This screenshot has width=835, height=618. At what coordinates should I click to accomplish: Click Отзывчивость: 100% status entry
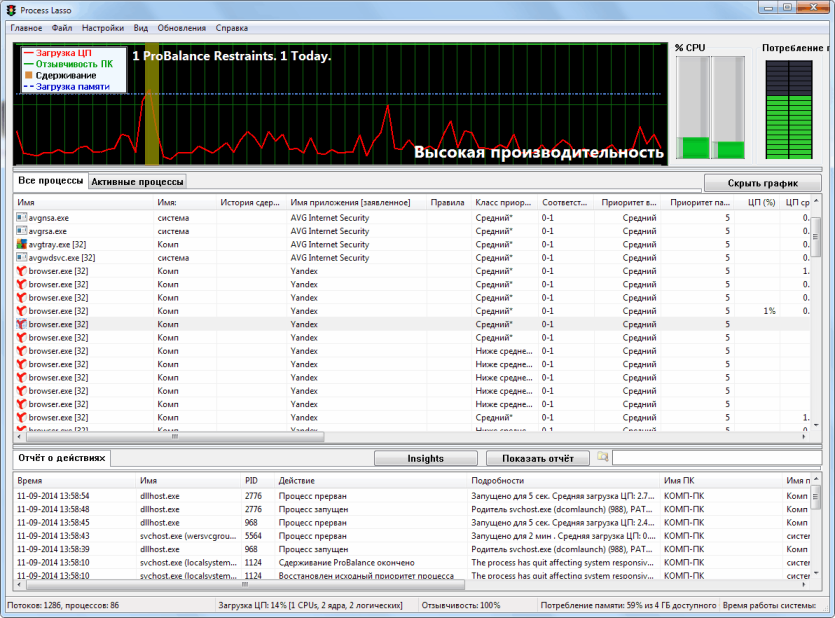[x=461, y=605]
